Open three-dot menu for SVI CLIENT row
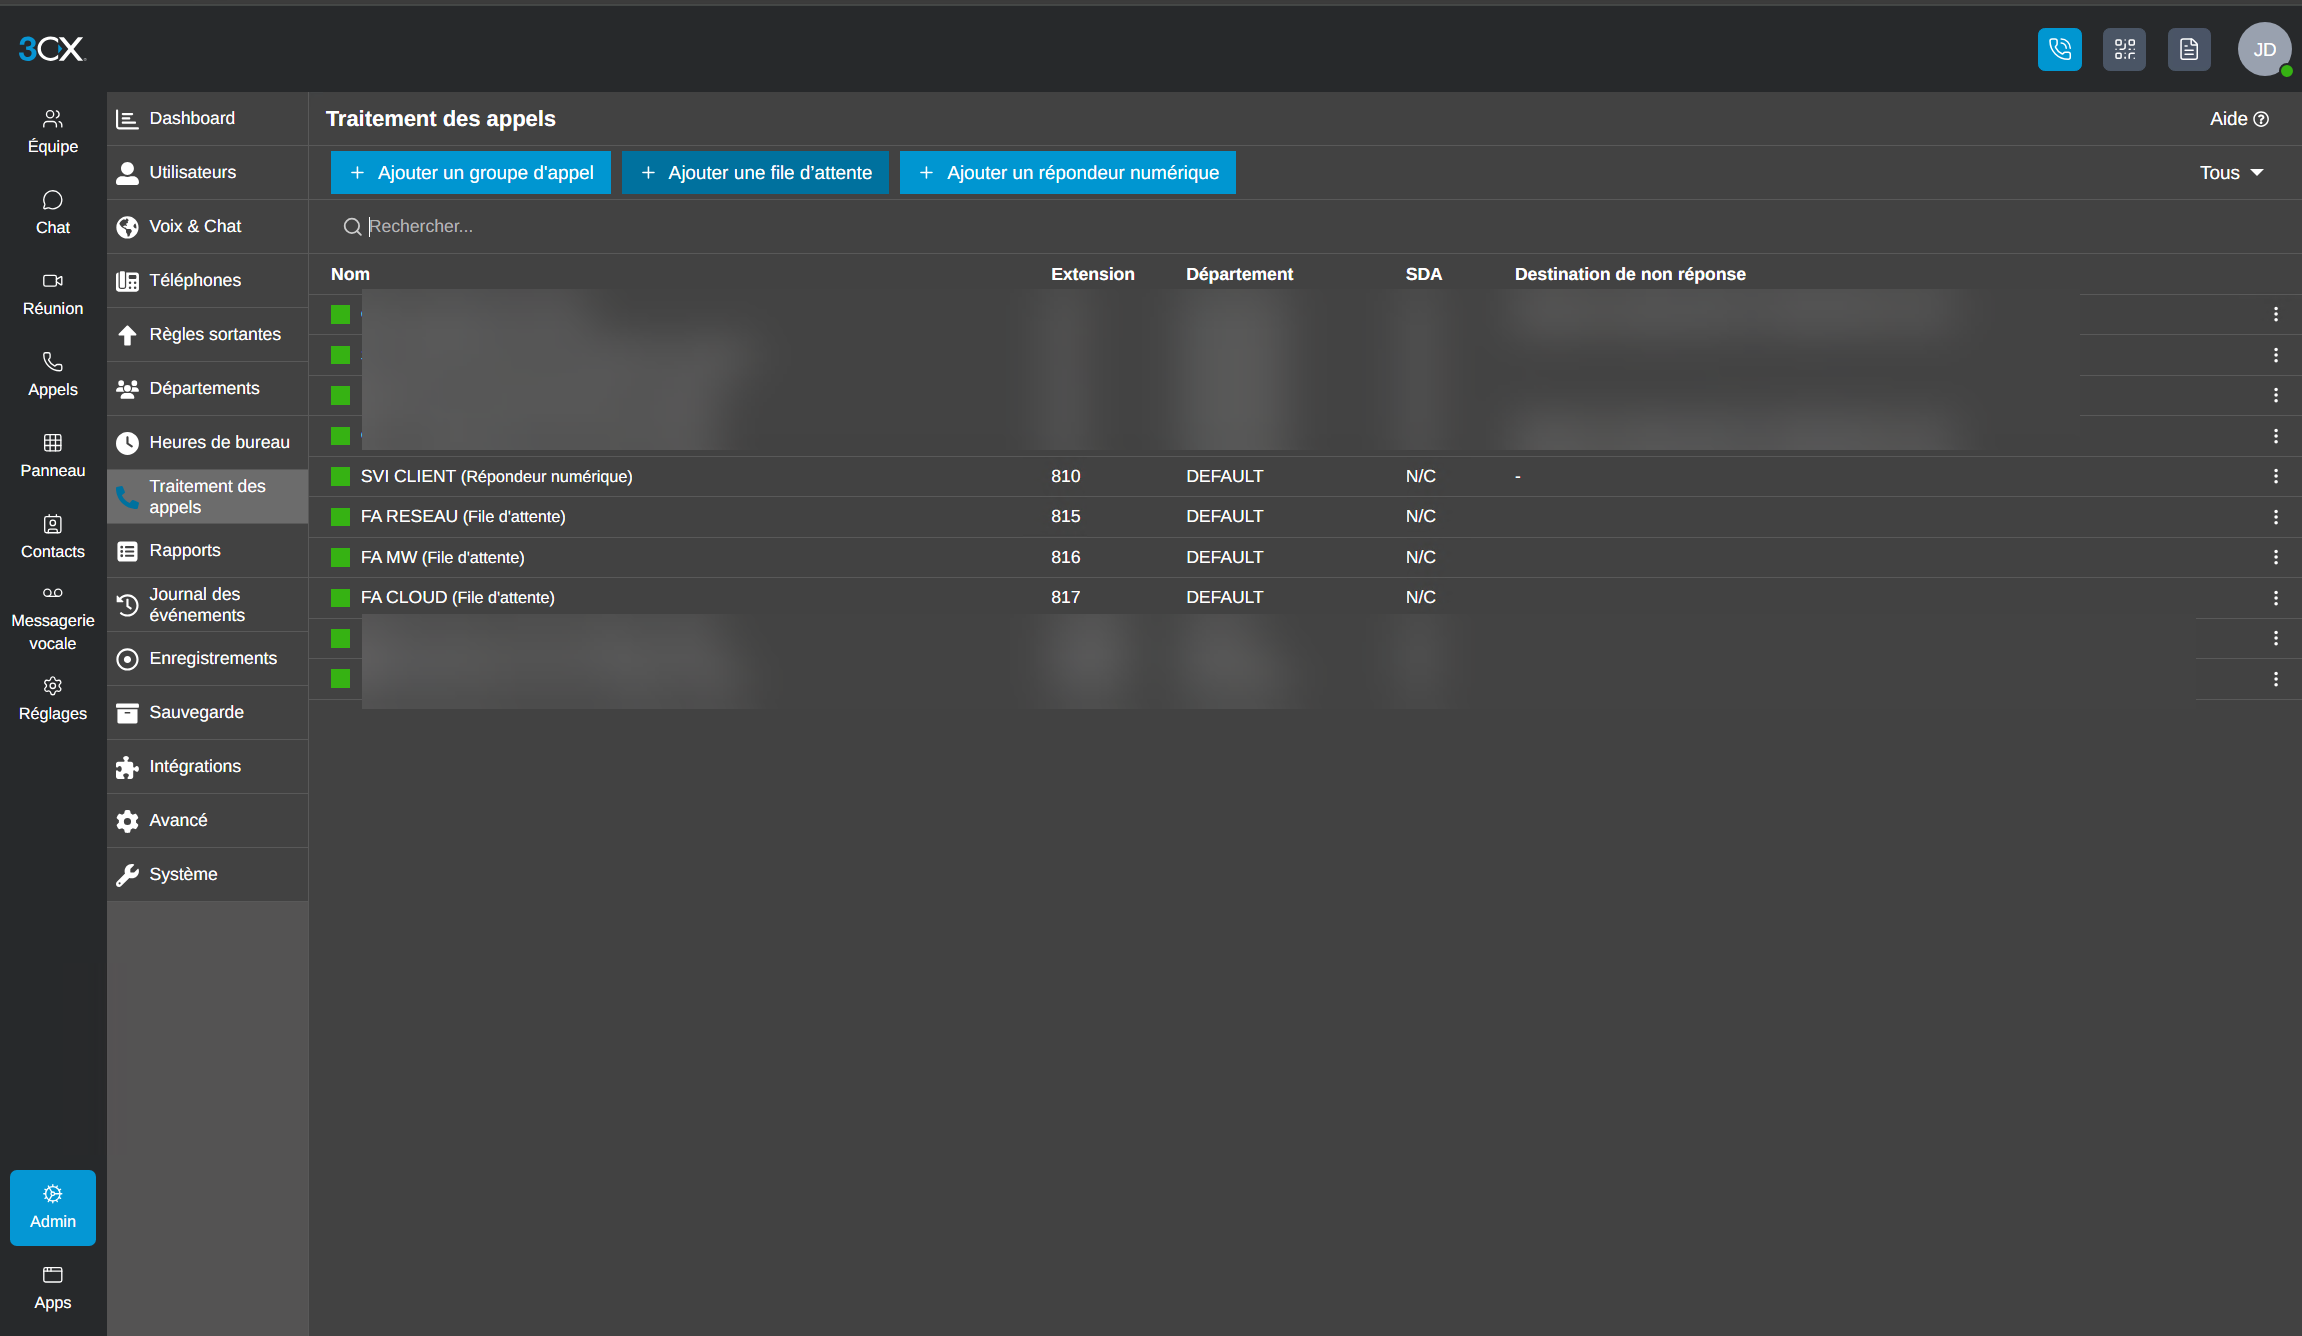 coord(2276,476)
